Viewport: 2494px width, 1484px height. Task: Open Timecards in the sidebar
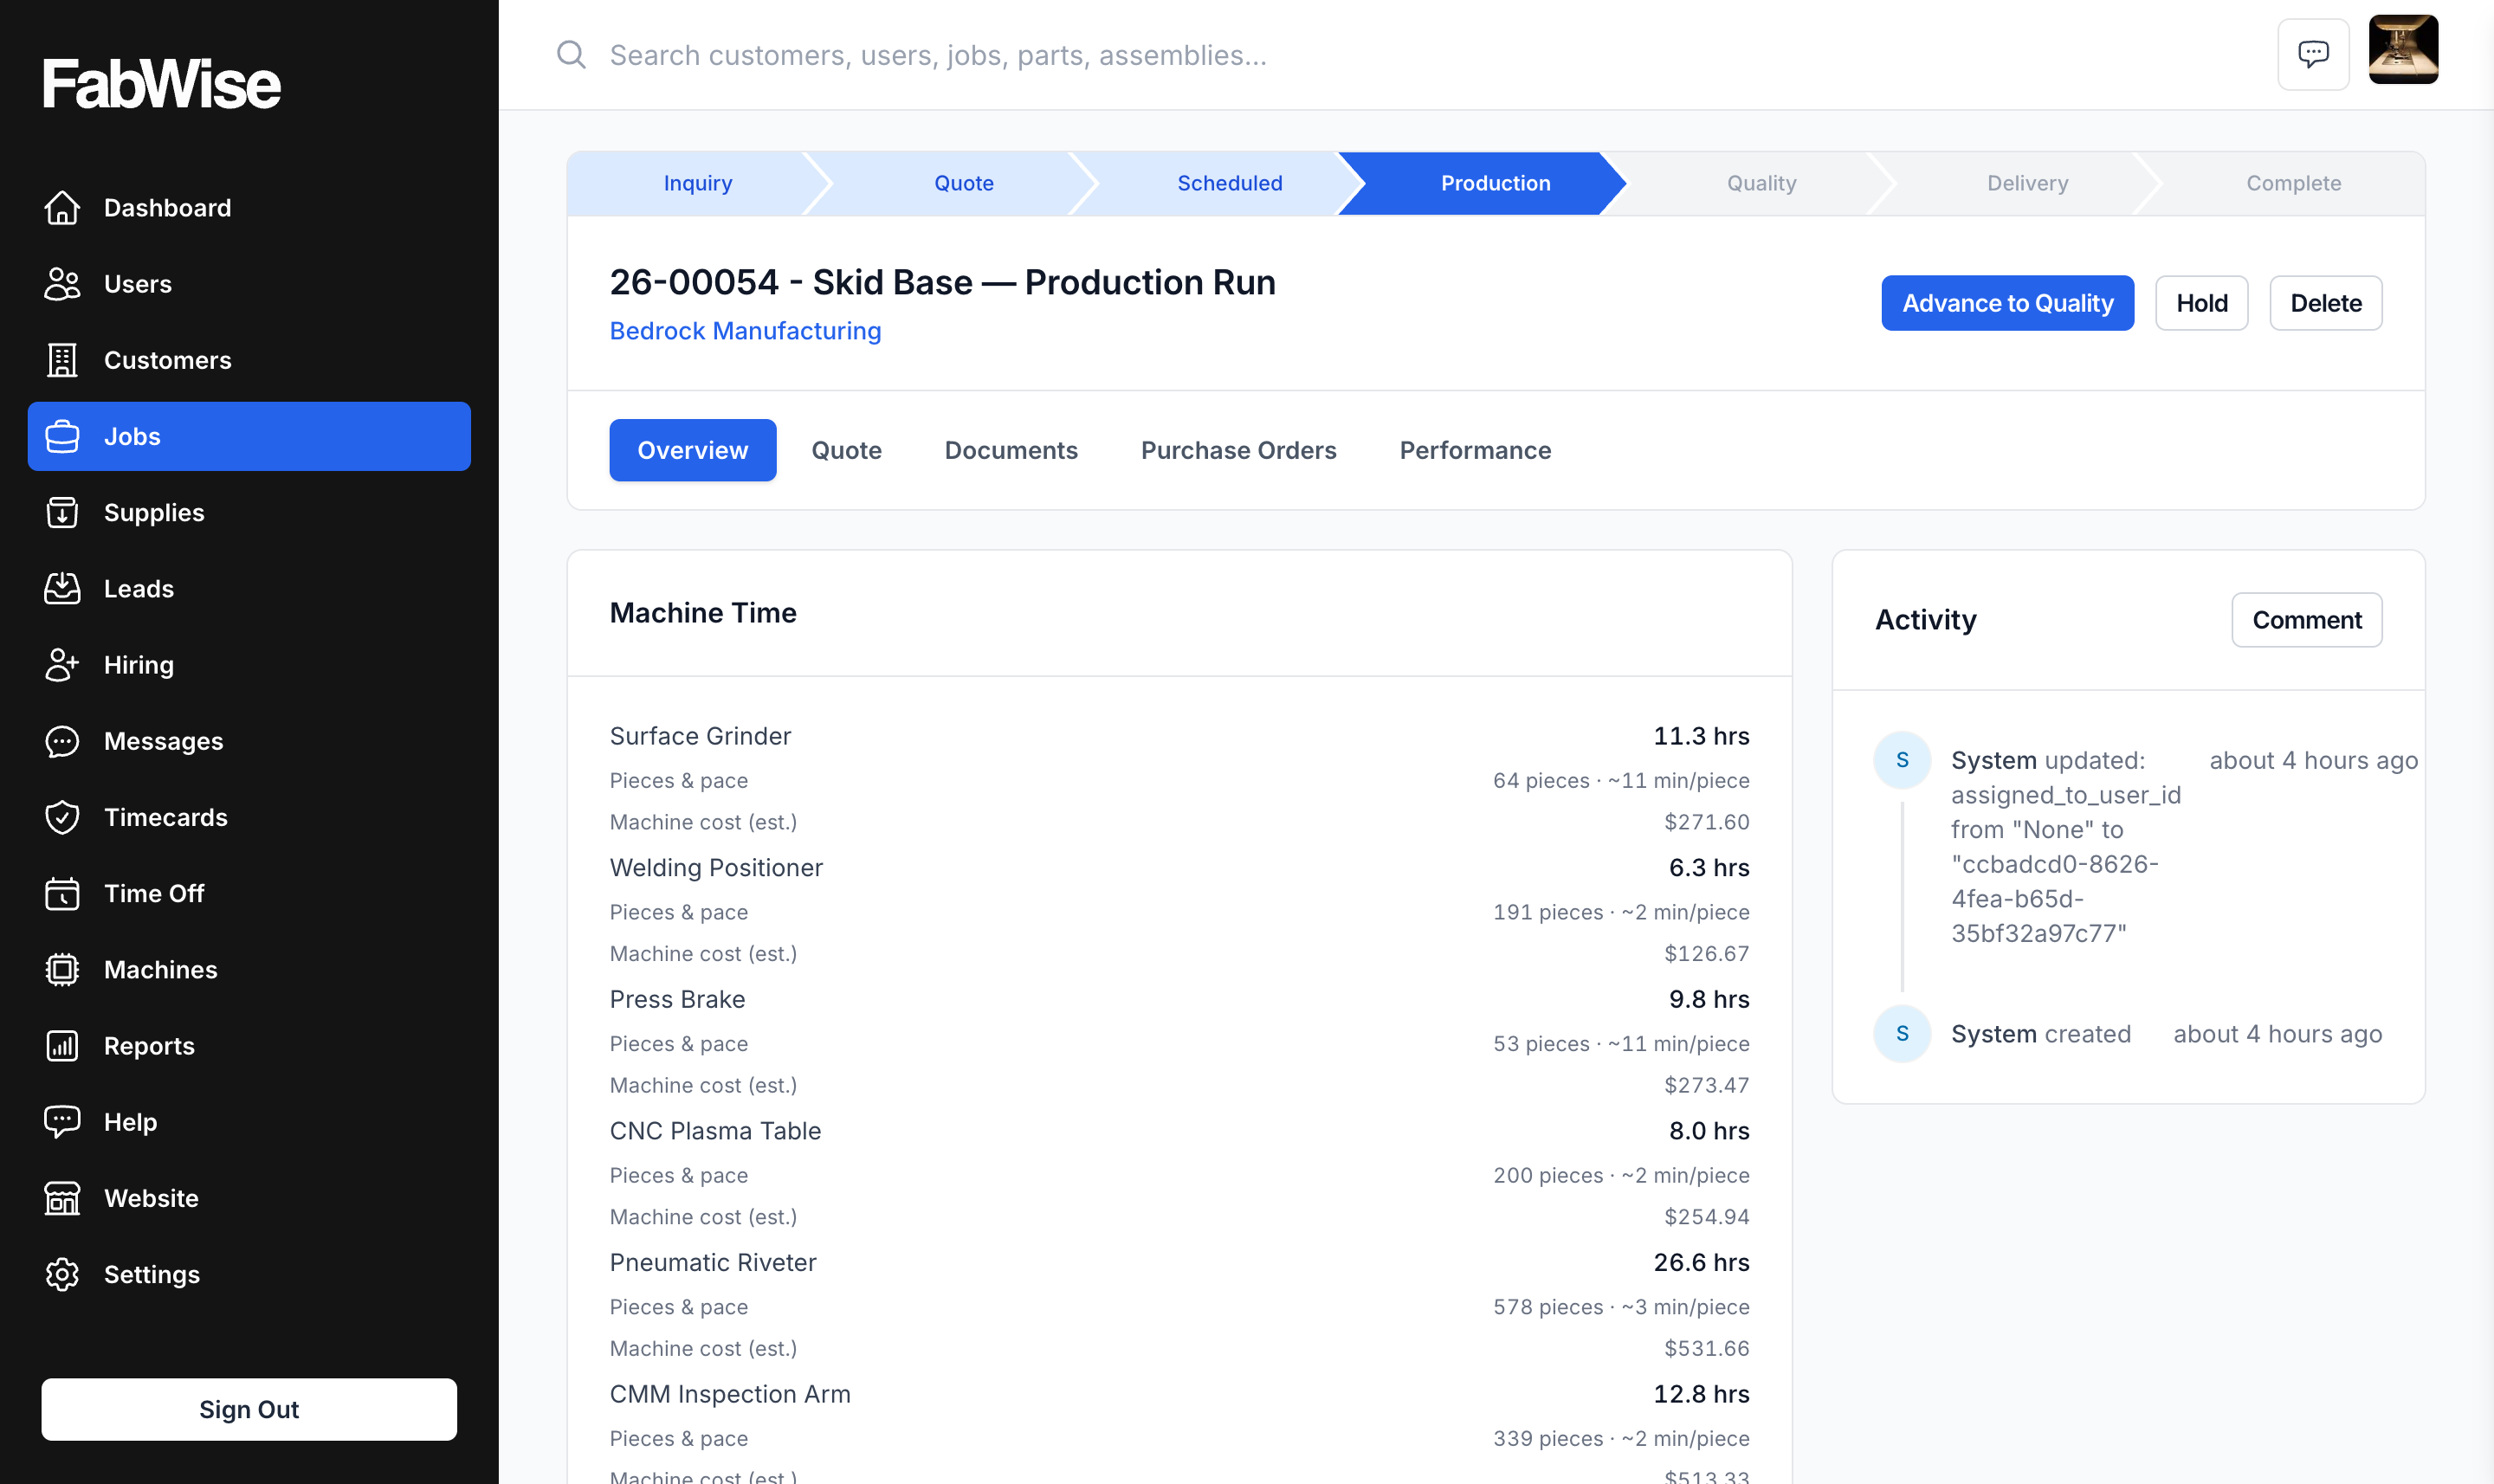click(x=249, y=817)
